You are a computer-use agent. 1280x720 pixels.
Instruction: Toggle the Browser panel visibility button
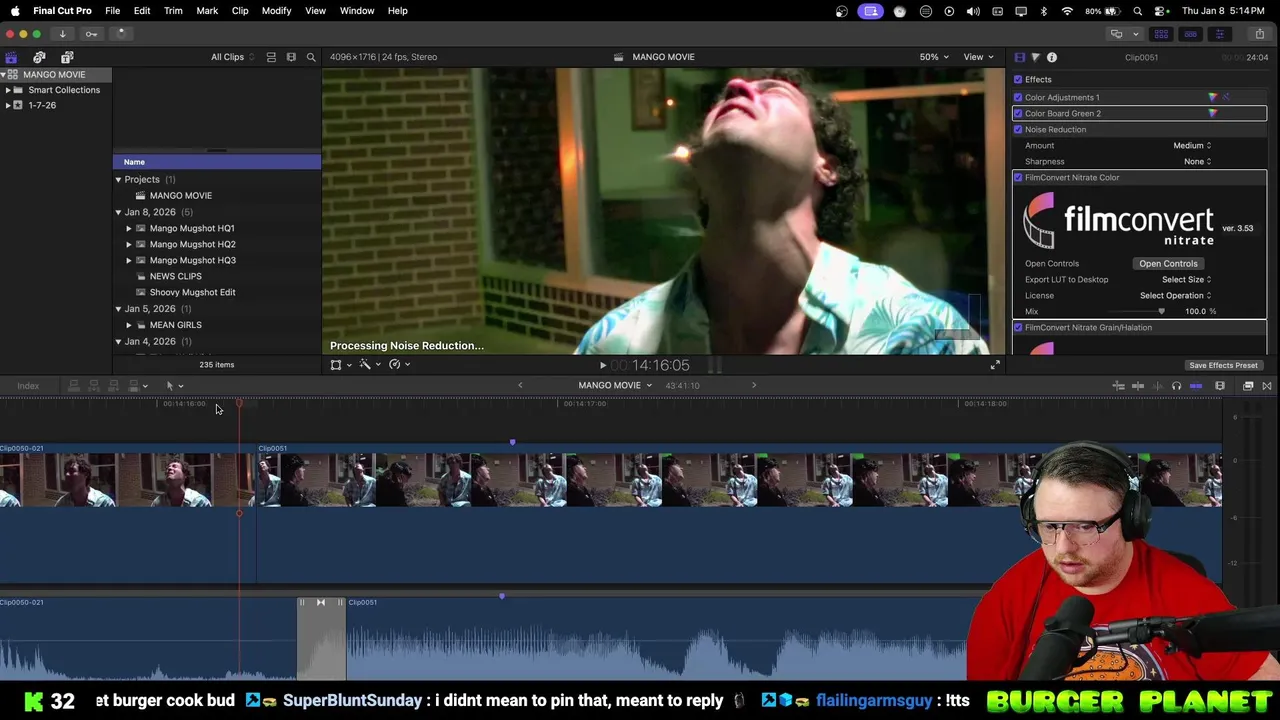tap(1161, 34)
